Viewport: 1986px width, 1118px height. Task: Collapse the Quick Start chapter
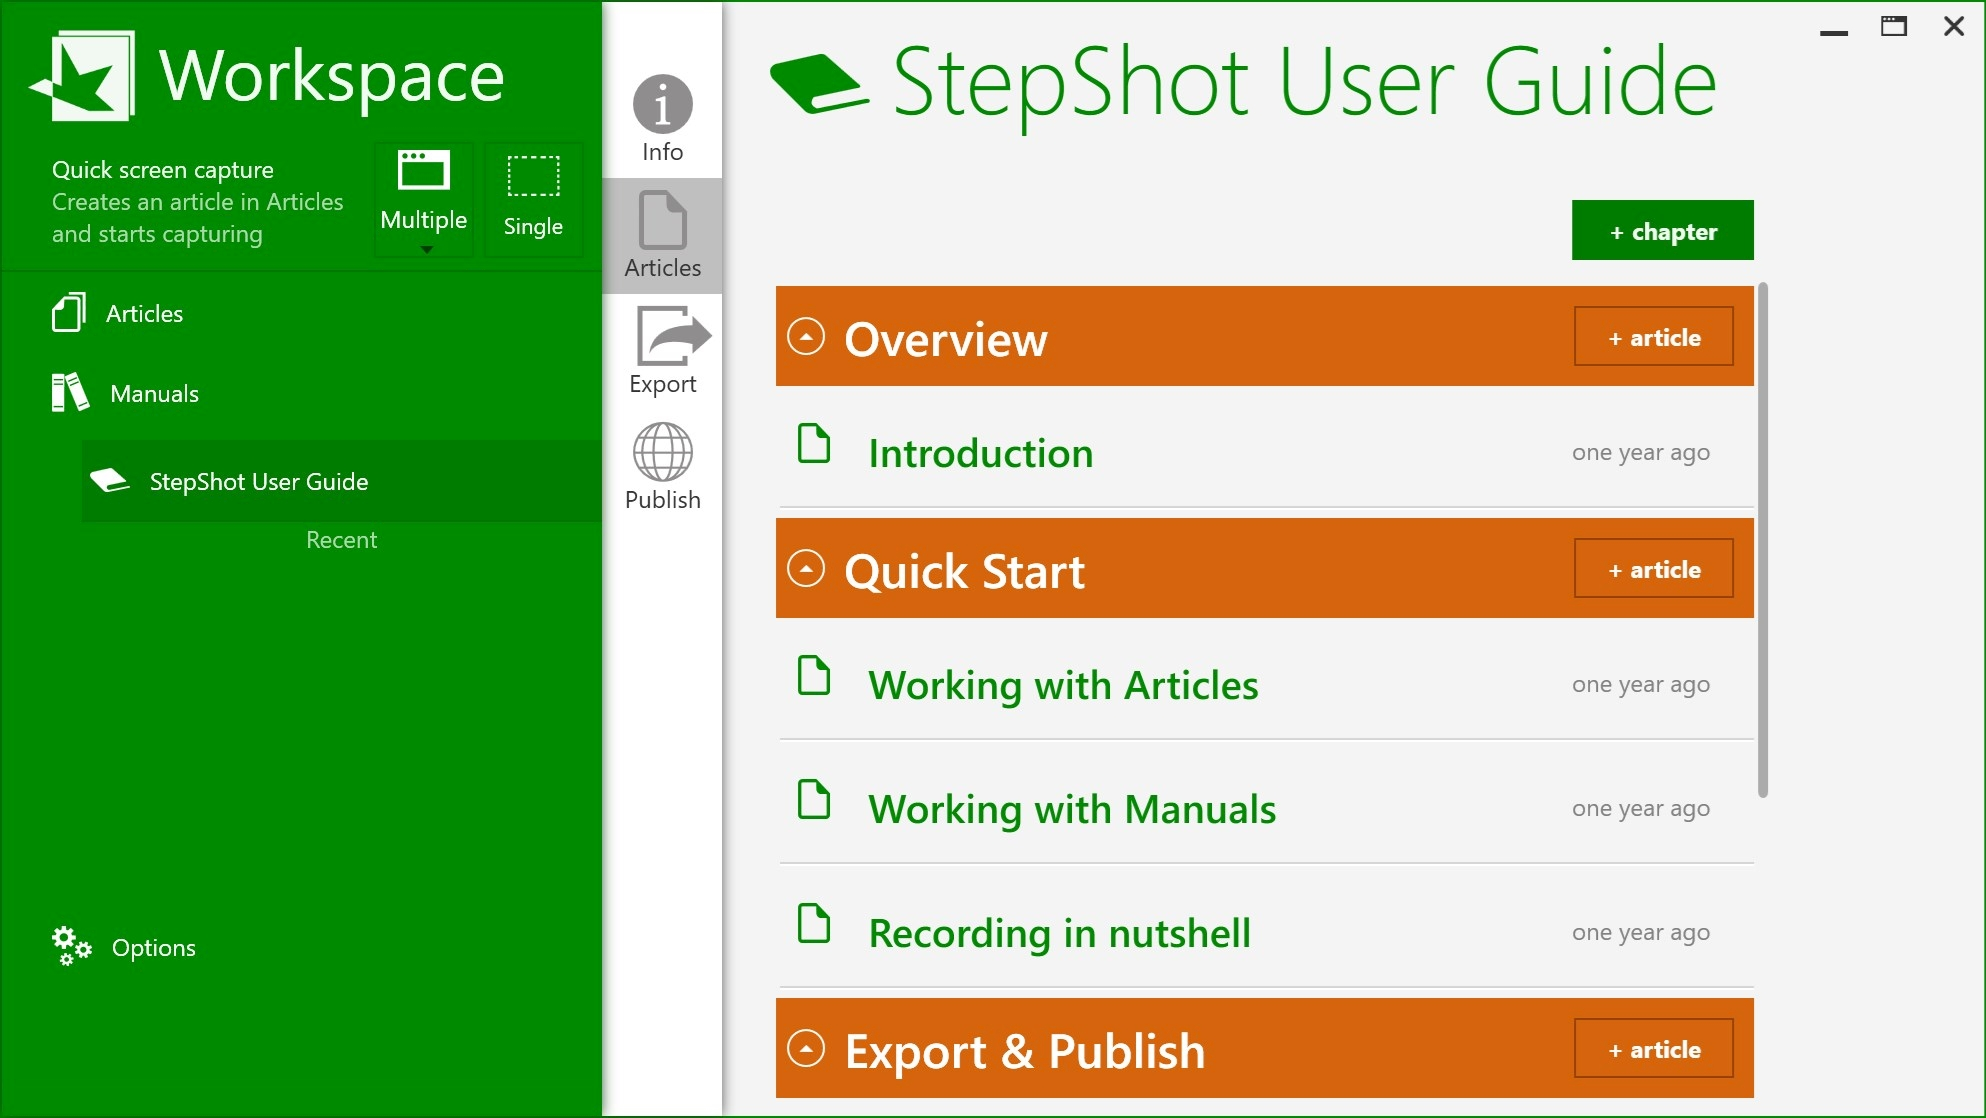pyautogui.click(x=806, y=569)
